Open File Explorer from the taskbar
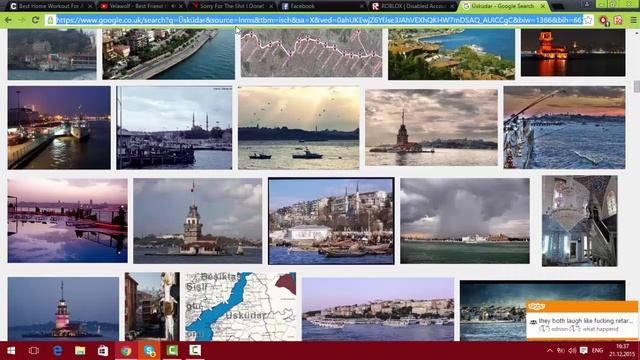The height and width of the screenshot is (360, 640). click(80, 351)
